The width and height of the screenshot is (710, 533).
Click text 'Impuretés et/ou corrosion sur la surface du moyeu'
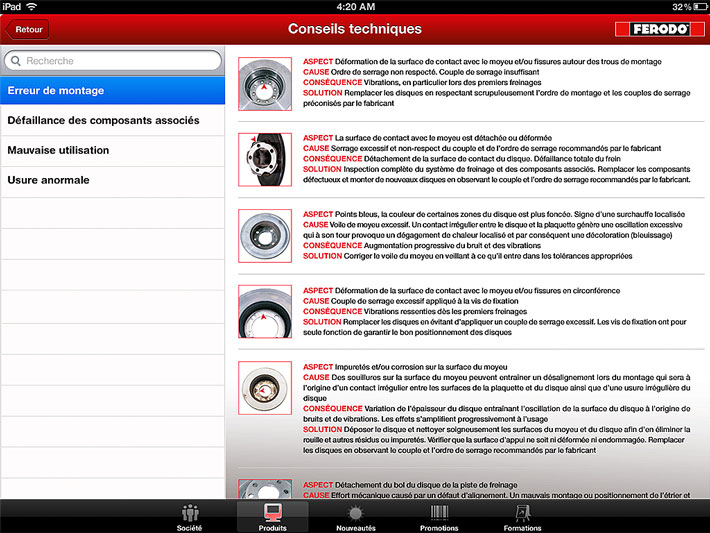(x=421, y=367)
